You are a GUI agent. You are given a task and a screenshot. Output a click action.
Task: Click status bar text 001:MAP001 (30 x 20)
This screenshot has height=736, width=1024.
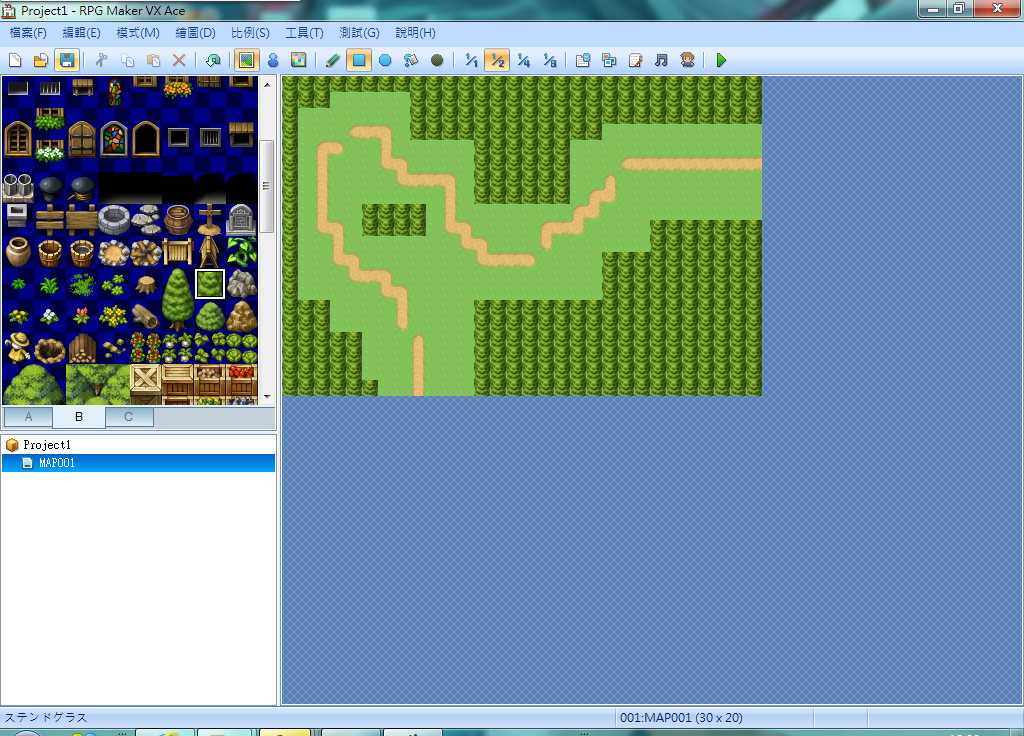(x=681, y=718)
